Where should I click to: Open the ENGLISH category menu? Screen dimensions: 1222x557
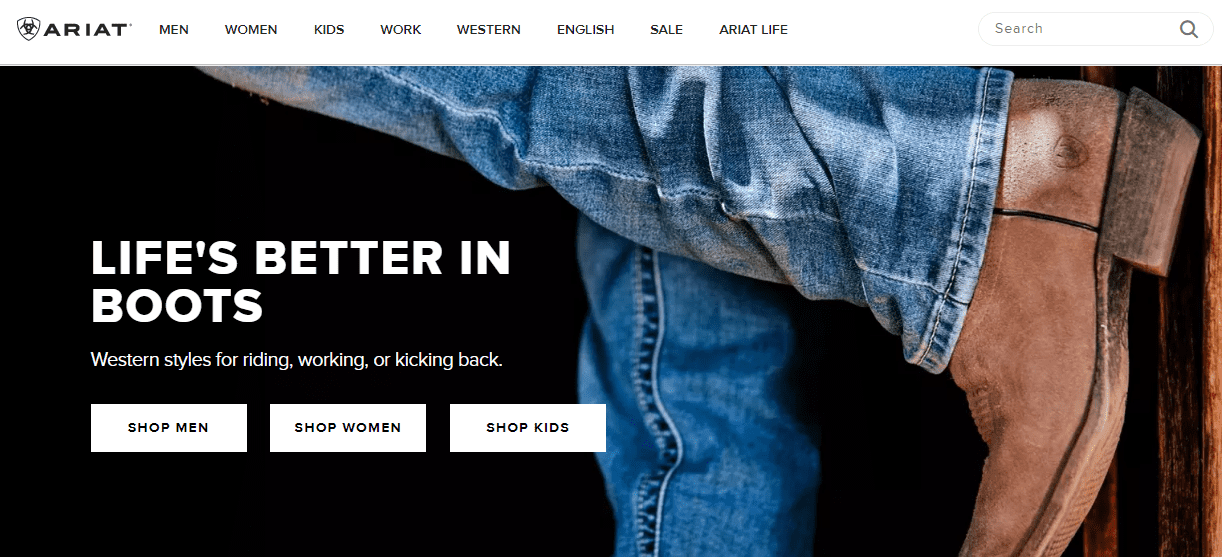point(586,30)
